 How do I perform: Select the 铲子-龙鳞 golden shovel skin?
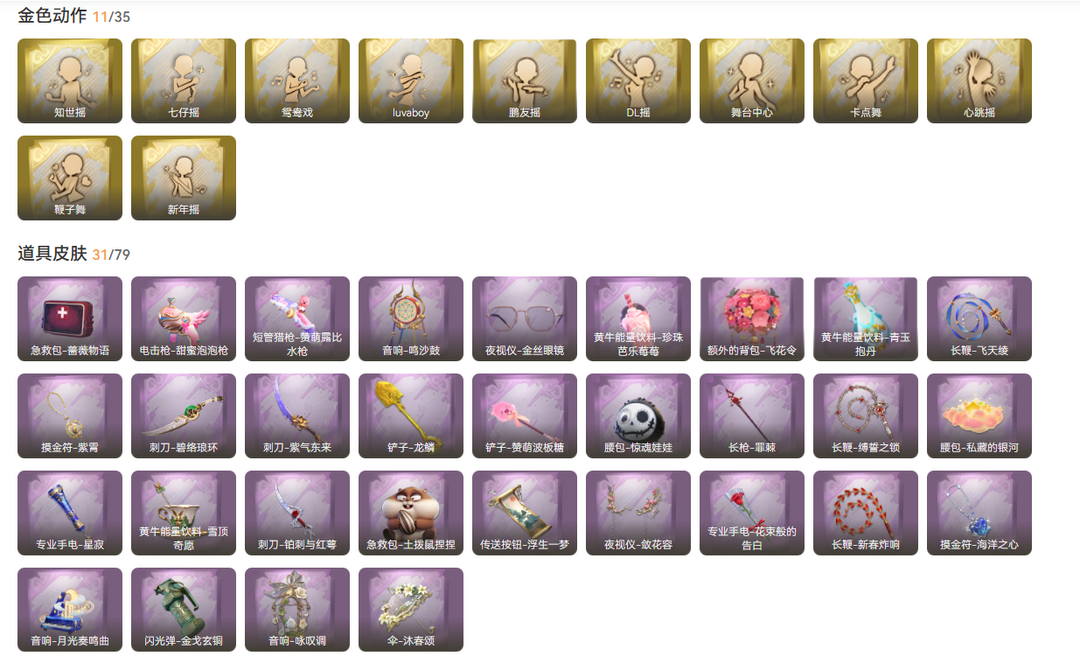411,416
